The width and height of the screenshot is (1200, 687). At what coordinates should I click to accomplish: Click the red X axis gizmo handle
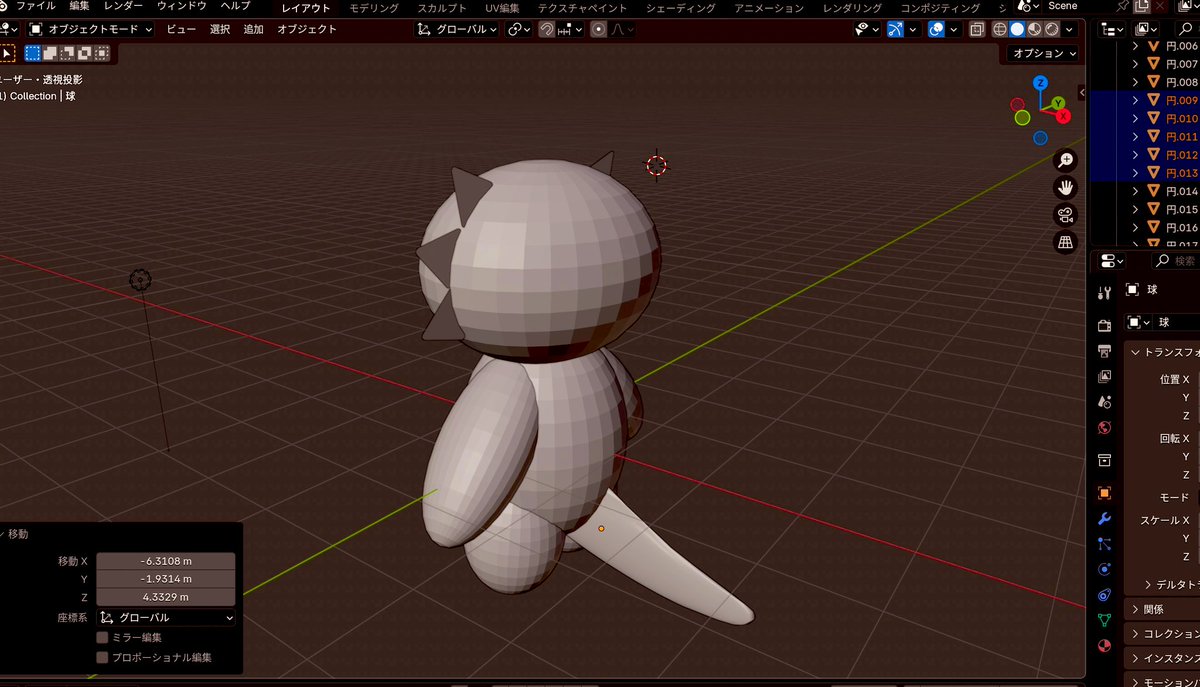1063,116
